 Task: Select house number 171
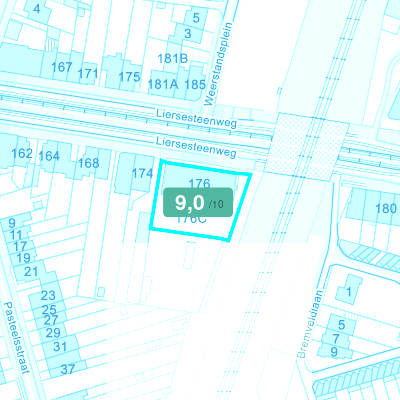click(x=88, y=73)
